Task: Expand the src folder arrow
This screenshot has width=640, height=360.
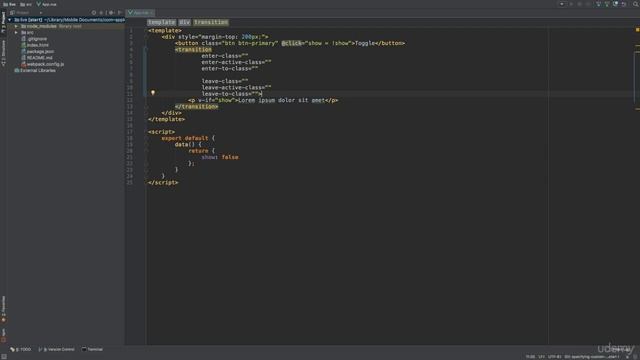Action: point(16,32)
